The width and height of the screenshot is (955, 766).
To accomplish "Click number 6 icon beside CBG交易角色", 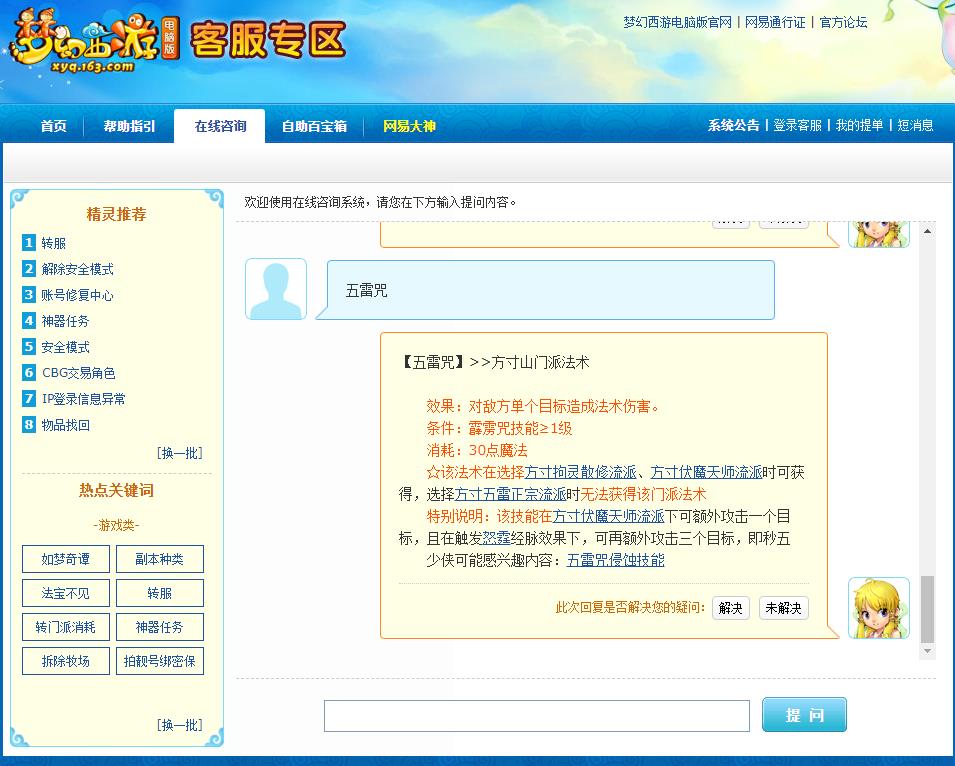I will 29,372.
